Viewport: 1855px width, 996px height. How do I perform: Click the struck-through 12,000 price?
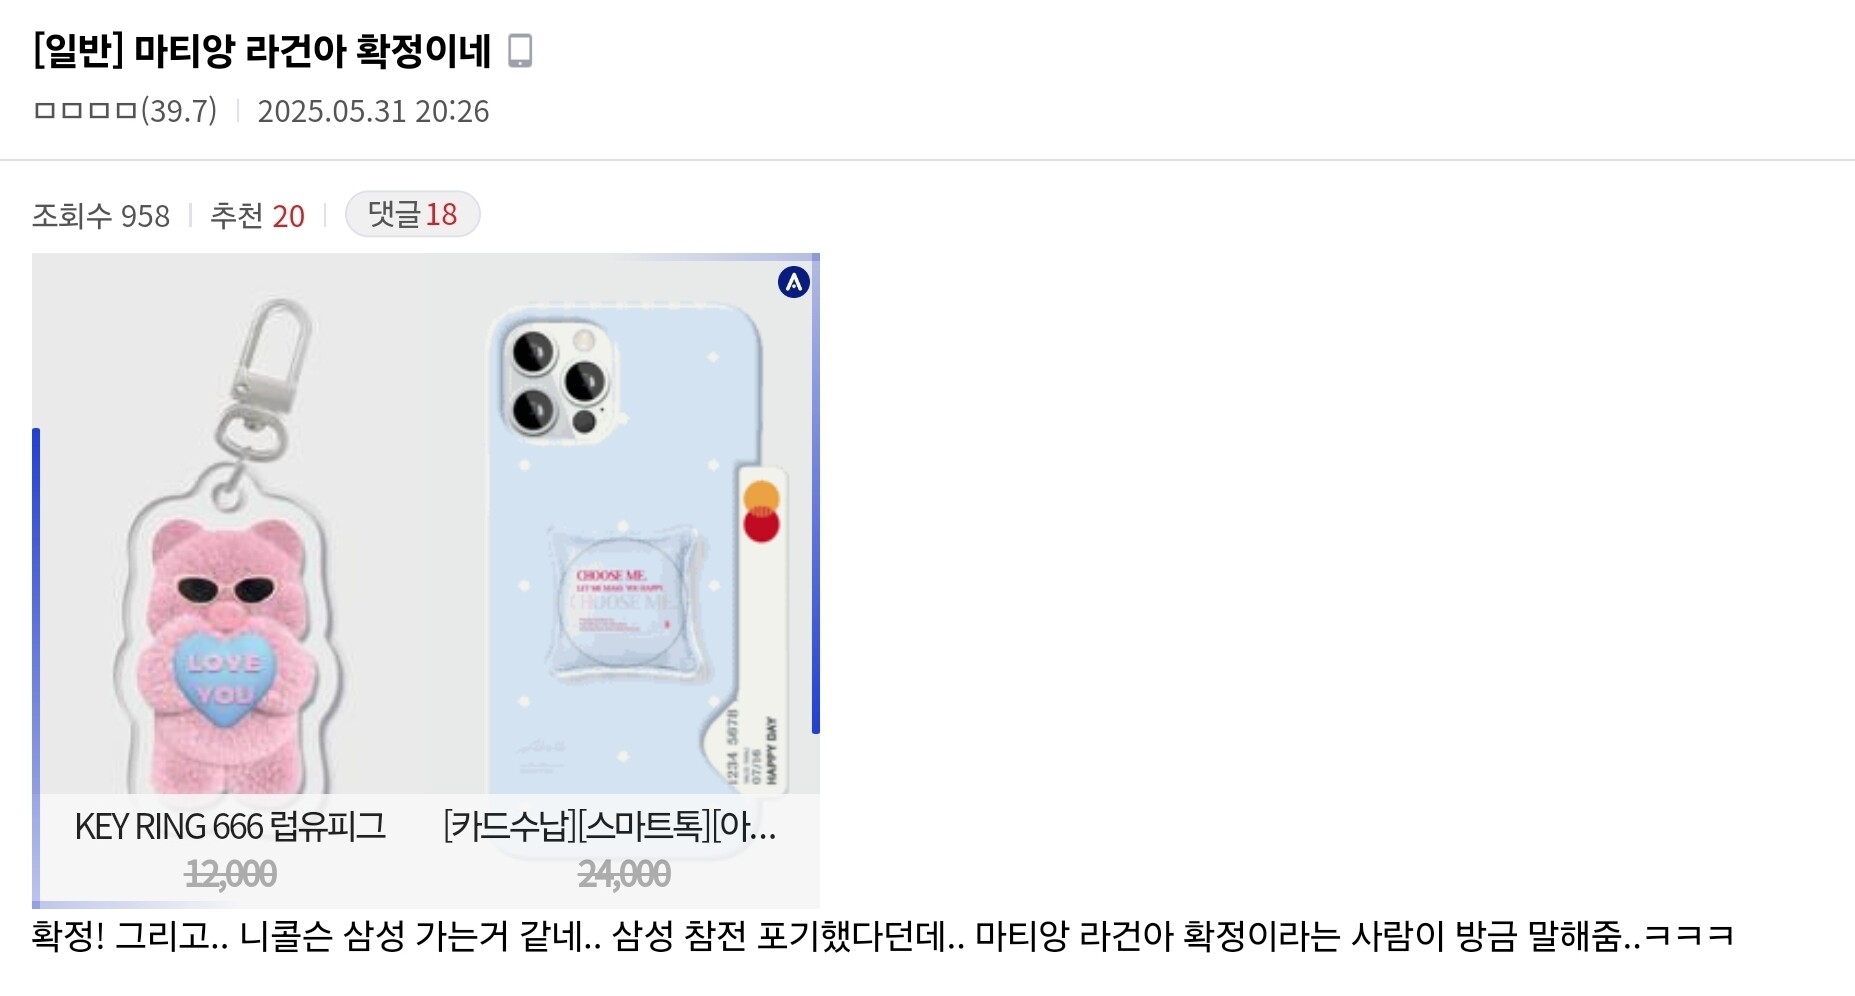pyautogui.click(x=231, y=874)
